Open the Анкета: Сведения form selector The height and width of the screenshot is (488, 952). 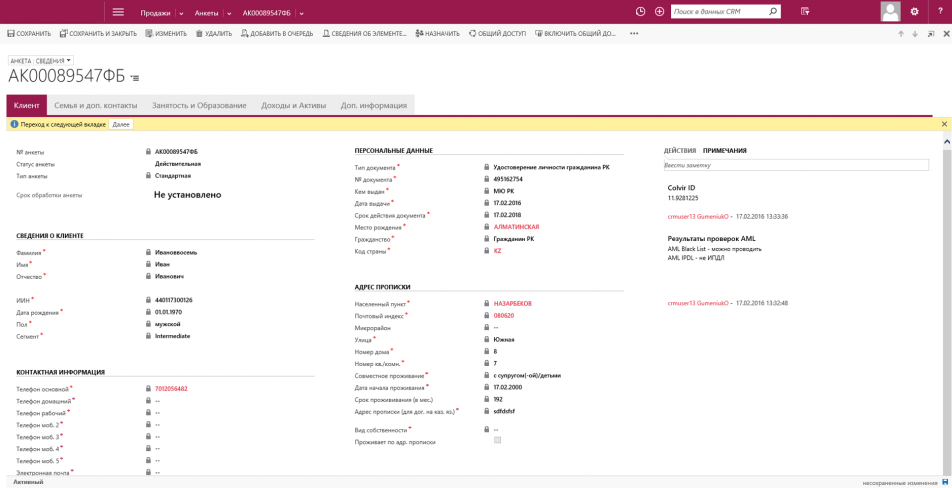(41, 61)
